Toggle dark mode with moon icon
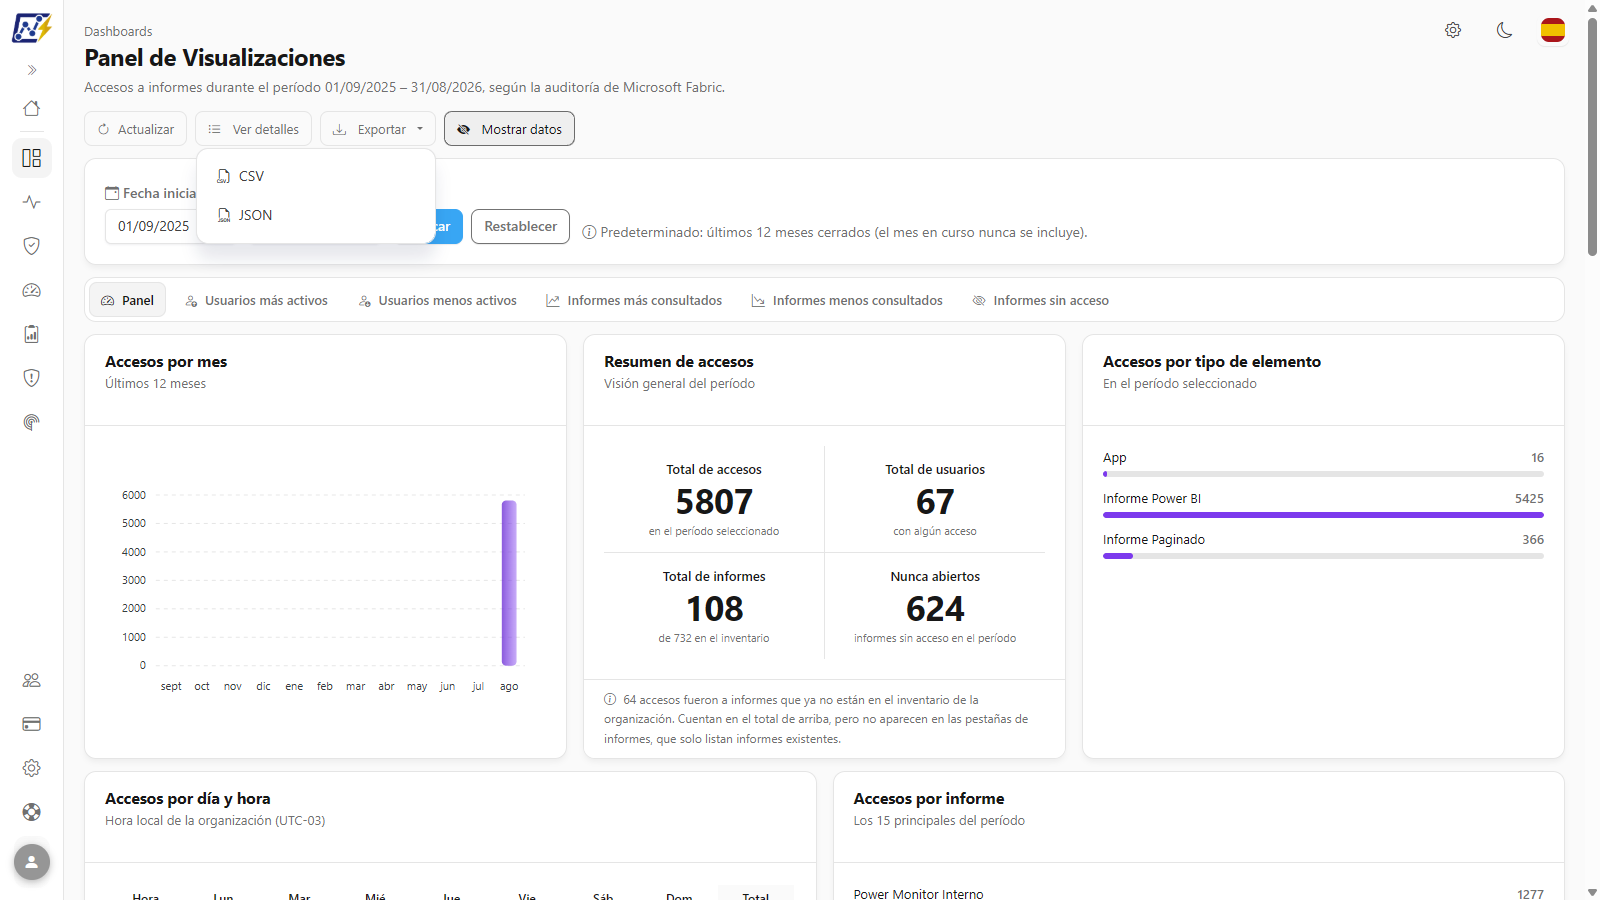The height and width of the screenshot is (900, 1600). coord(1504,30)
